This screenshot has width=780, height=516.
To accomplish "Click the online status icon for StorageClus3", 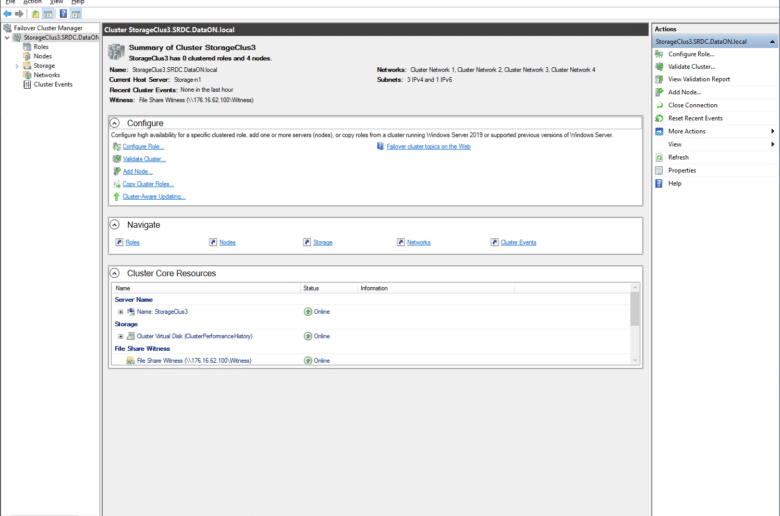I will click(x=308, y=312).
